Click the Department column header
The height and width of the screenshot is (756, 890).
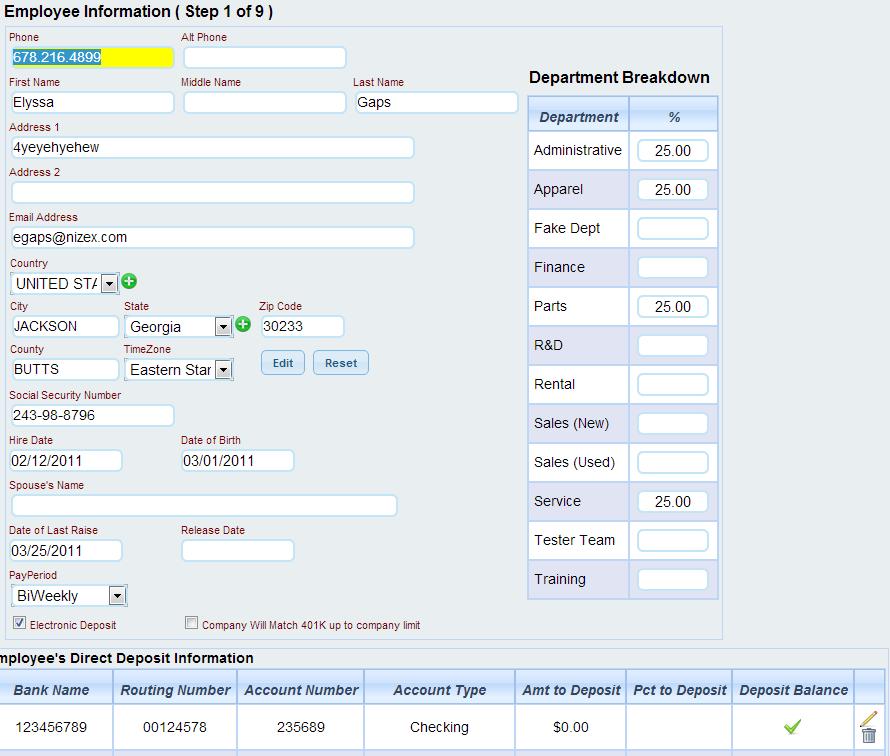coord(578,117)
